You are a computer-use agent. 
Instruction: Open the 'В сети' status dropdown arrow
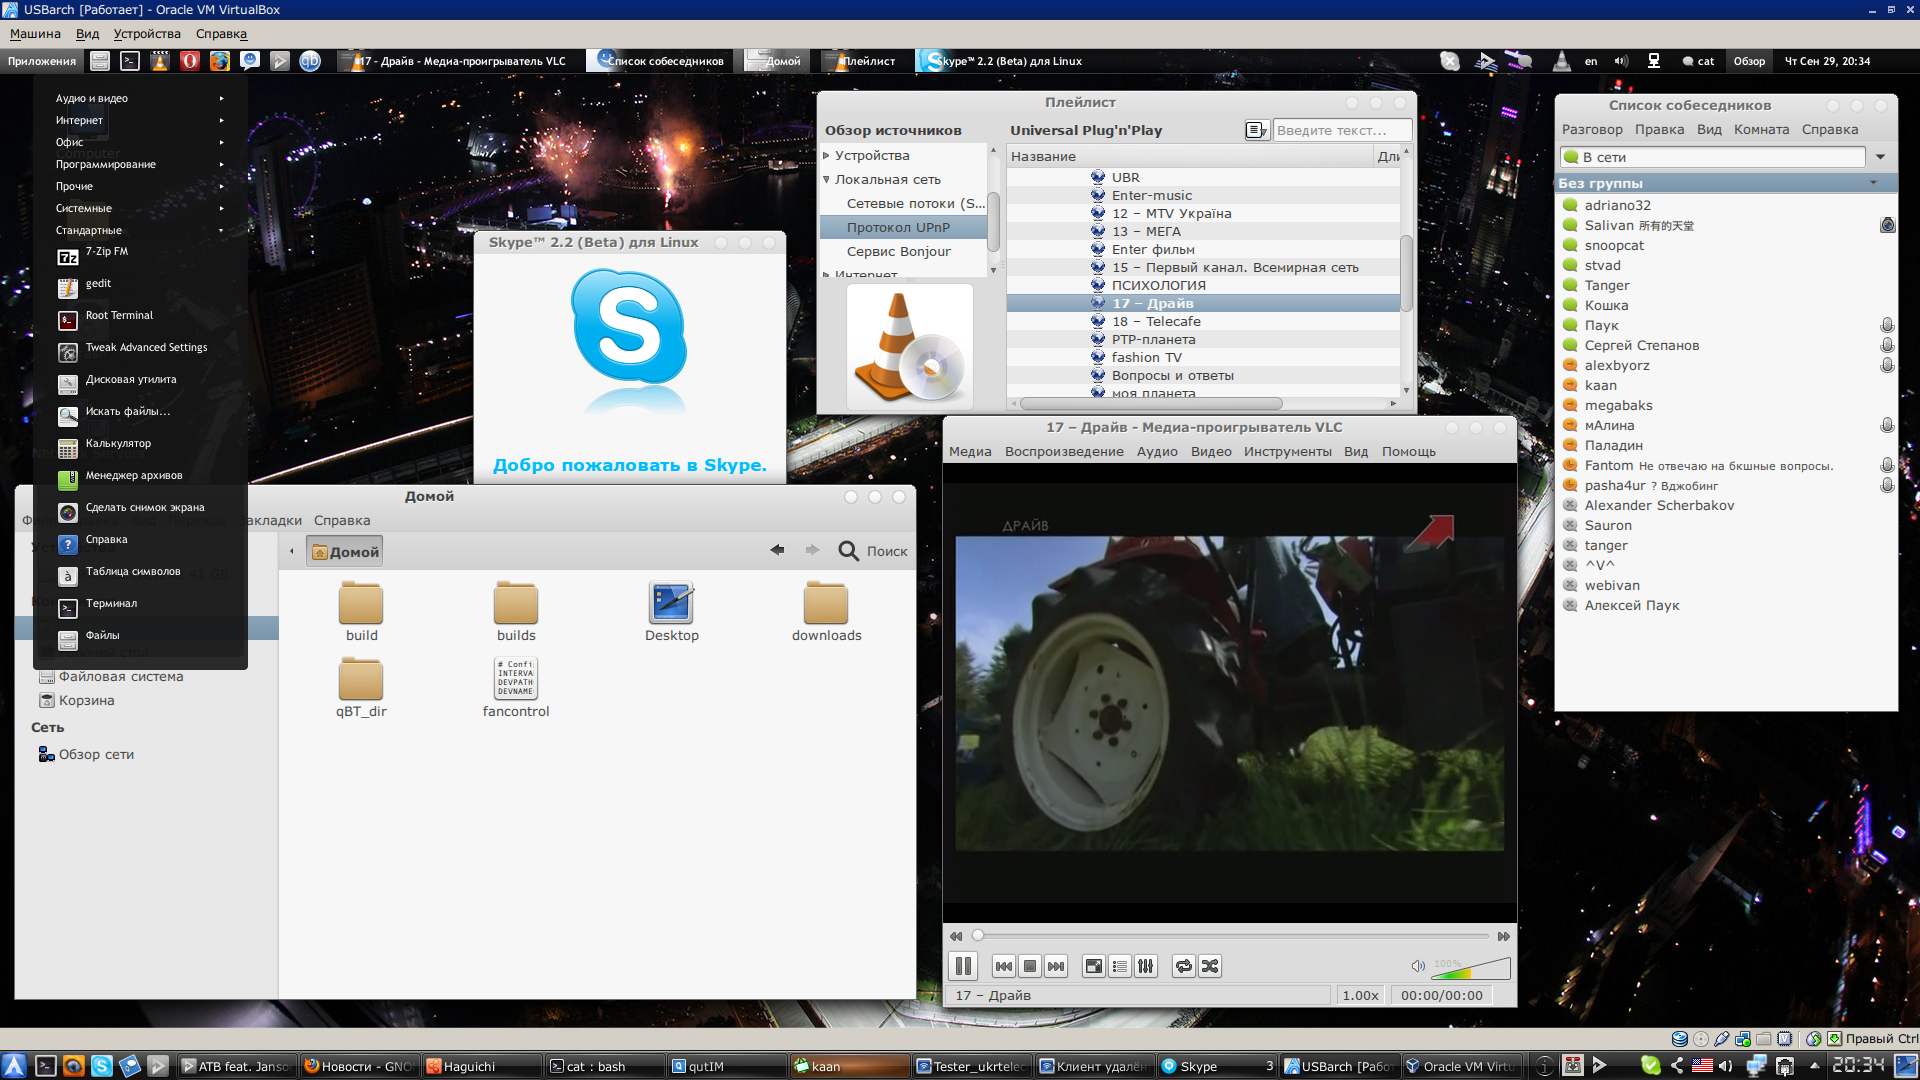pyautogui.click(x=1880, y=157)
